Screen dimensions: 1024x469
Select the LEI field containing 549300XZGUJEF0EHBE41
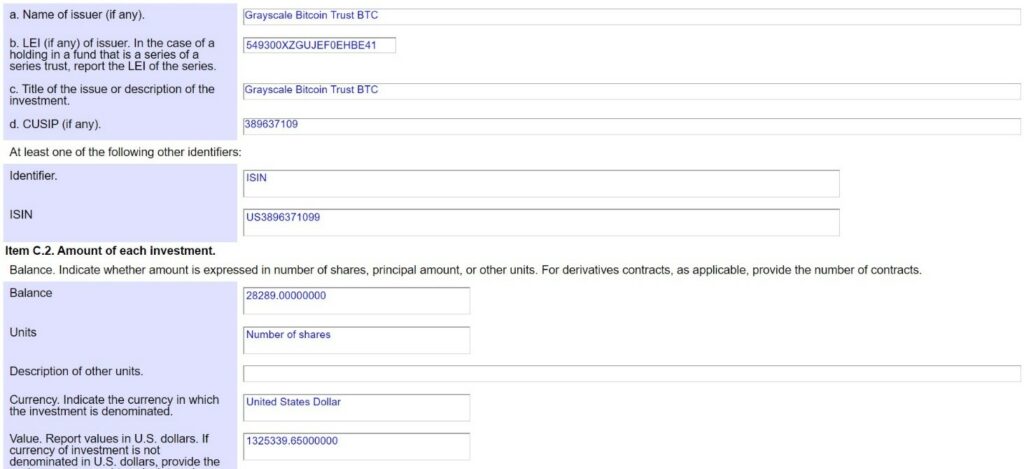319,46
